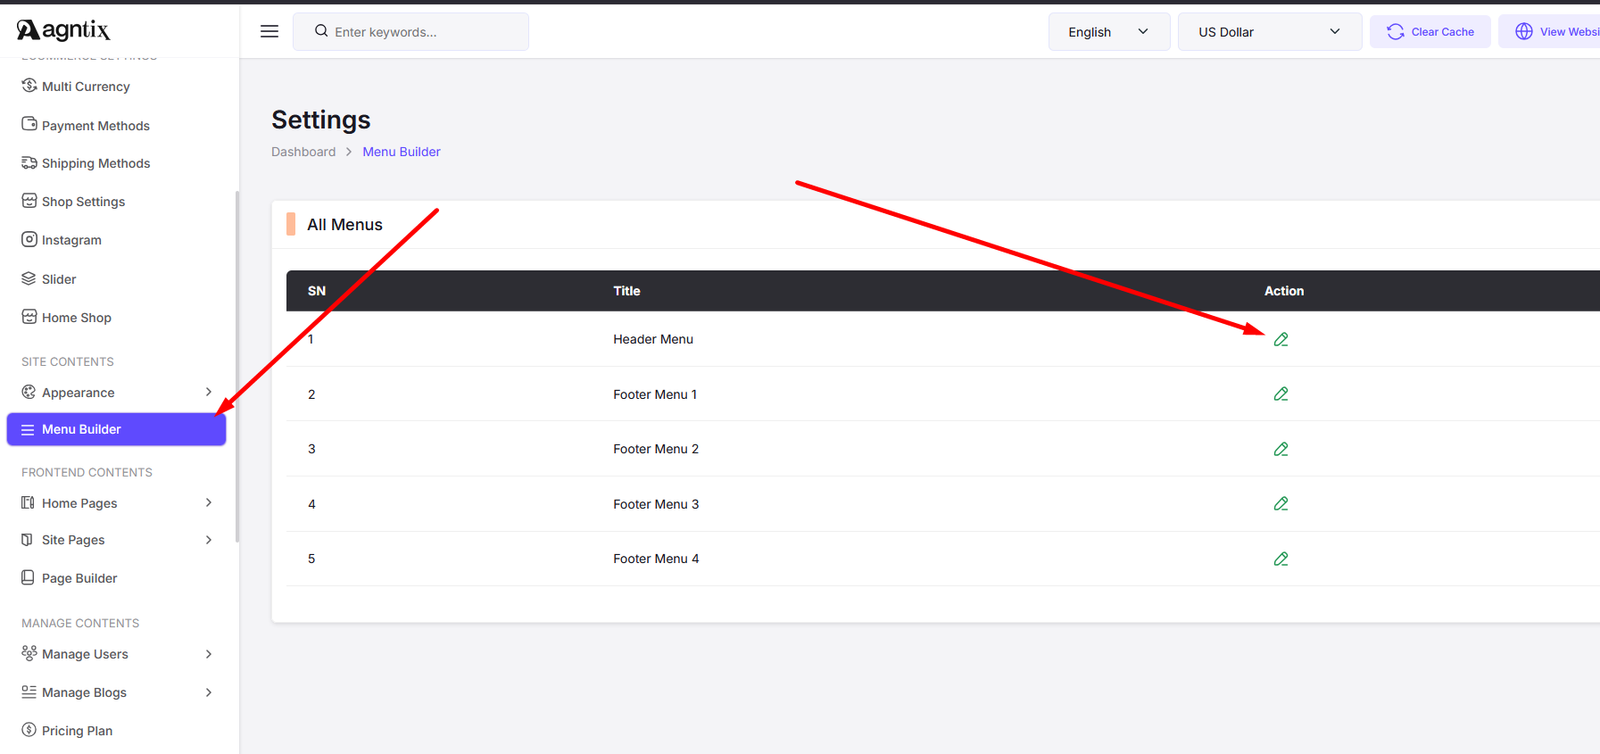Viewport: 1600px width, 754px height.
Task: Click edit icon for Header Menu
Action: (1280, 340)
